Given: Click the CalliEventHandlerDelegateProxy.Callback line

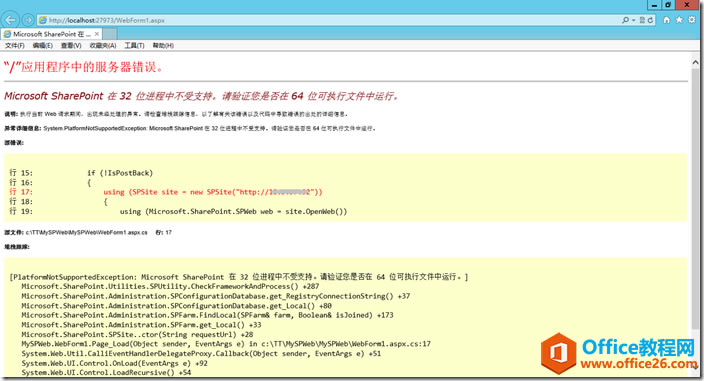Looking at the screenshot, I should [201, 354].
